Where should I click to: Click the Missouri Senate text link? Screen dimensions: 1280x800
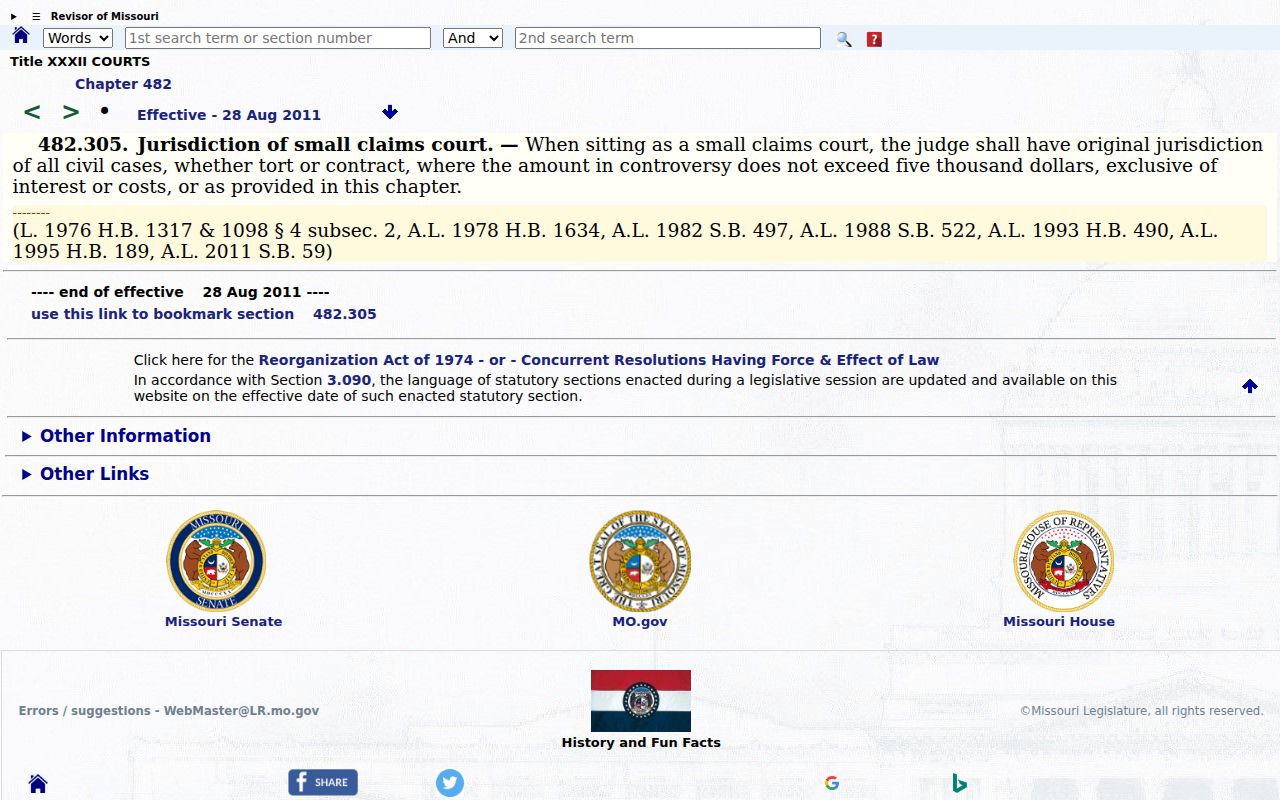[x=223, y=621]
